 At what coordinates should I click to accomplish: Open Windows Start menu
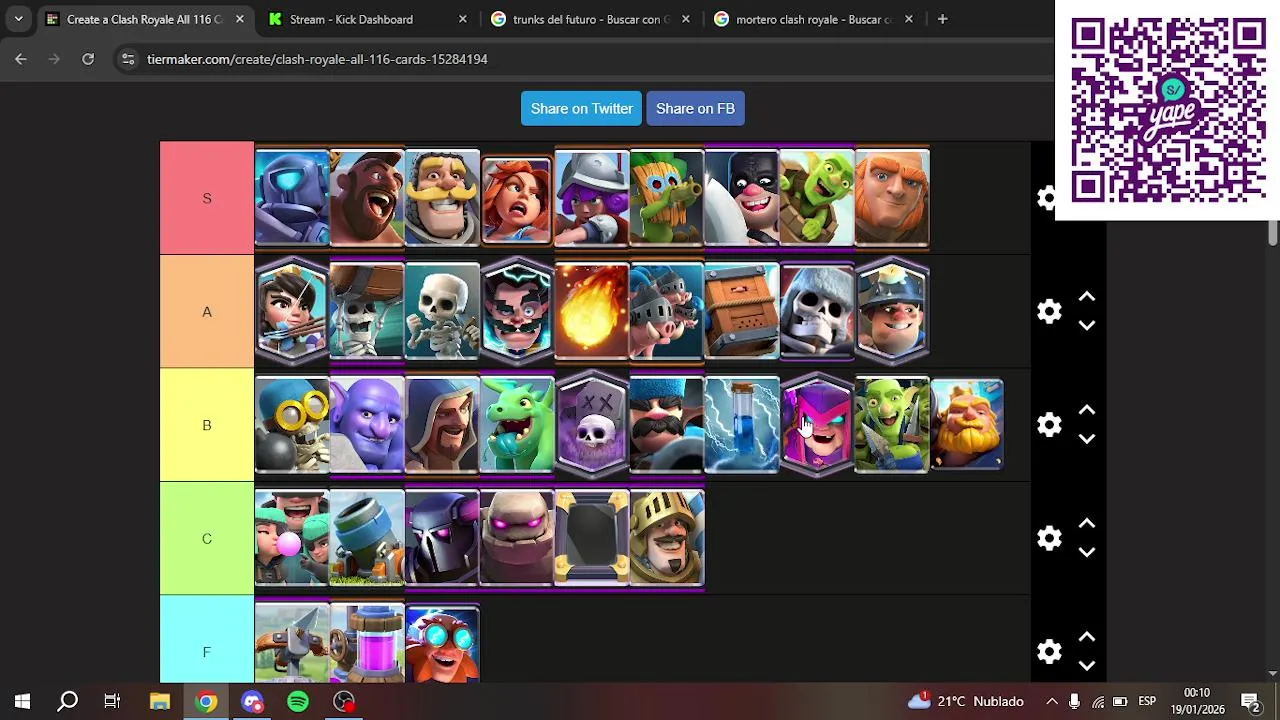coord(22,701)
